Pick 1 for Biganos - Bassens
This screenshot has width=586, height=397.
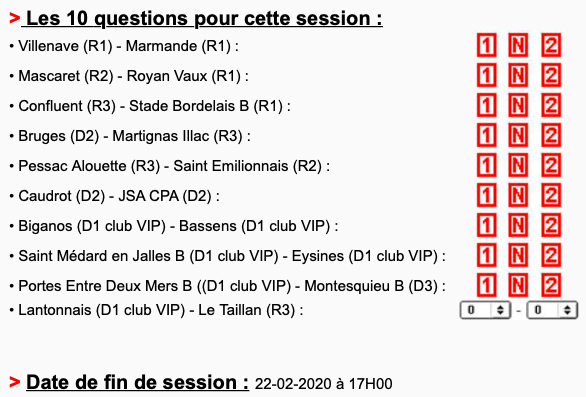point(486,225)
